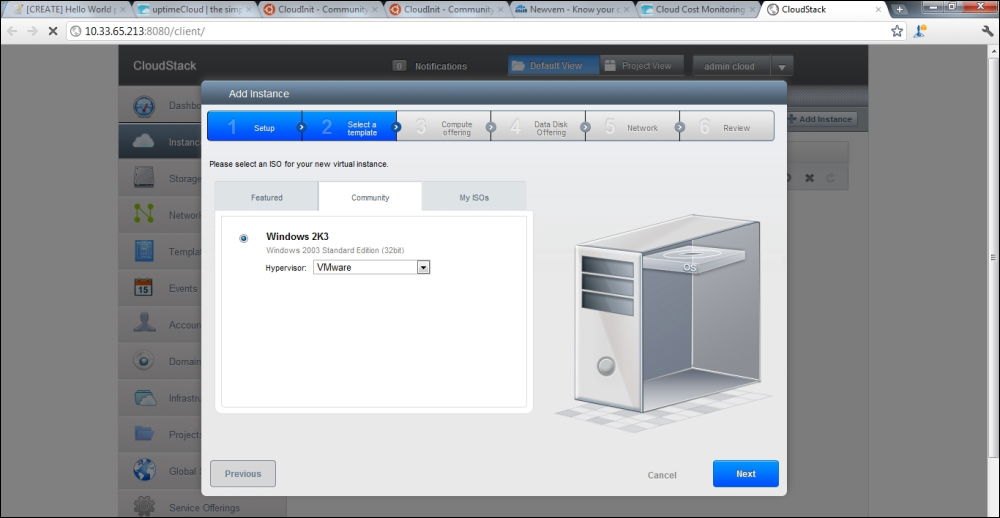1000x518 pixels.
Task: Select the Windows 2K3 radio button
Action: [x=244, y=238]
